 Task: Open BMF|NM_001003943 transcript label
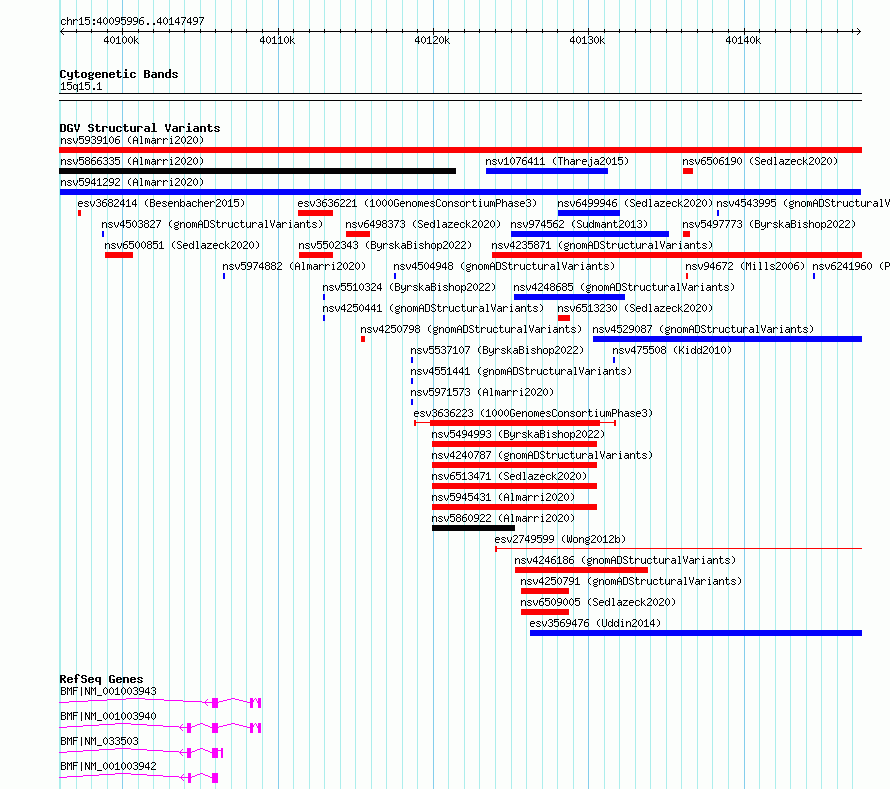(x=108, y=691)
